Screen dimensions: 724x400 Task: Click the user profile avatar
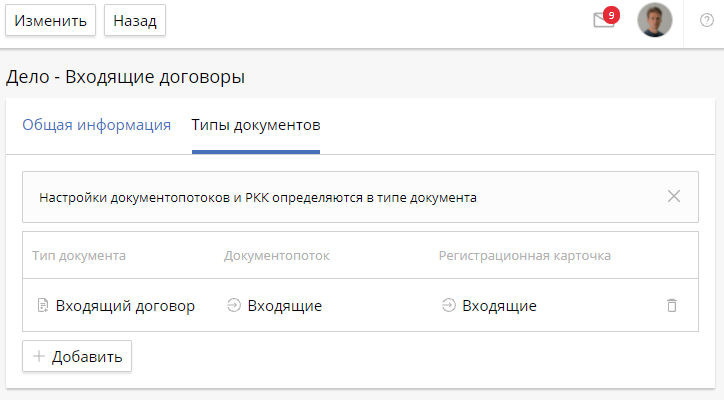[655, 20]
